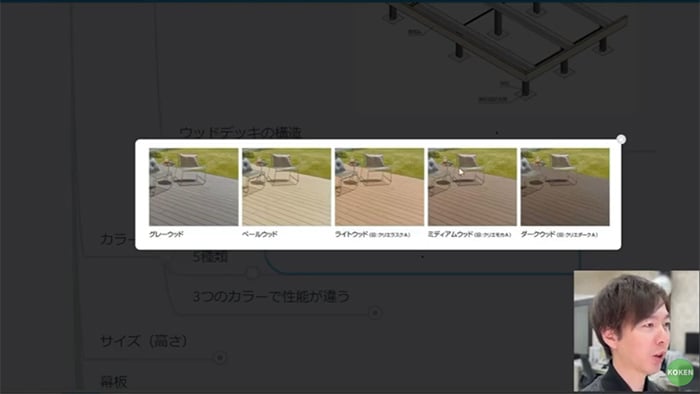Select the ミディアムウッド deck thumbnail

click(x=472, y=187)
